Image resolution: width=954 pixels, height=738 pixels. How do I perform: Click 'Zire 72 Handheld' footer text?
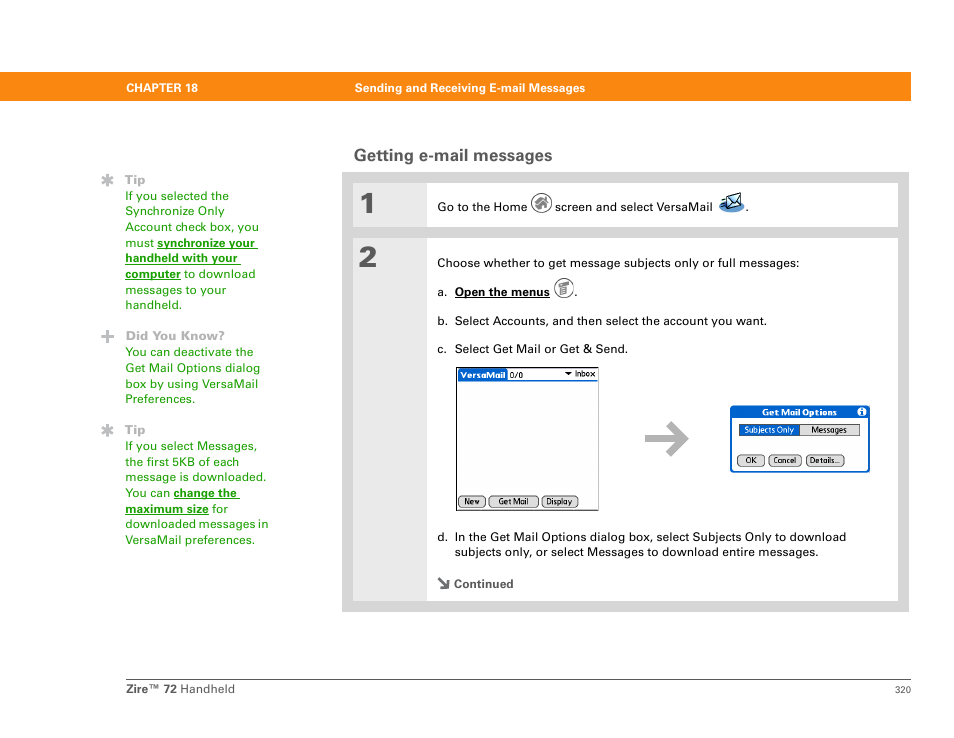pos(180,689)
